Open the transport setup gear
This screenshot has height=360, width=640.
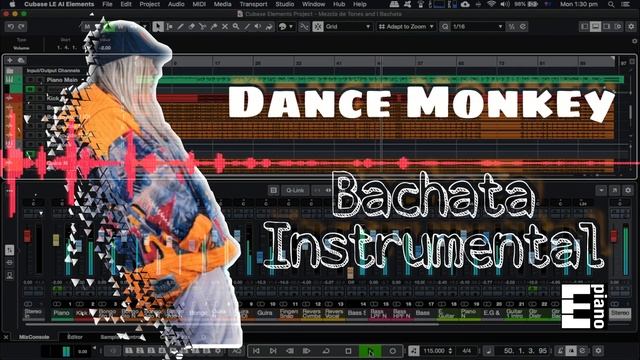coord(598,351)
